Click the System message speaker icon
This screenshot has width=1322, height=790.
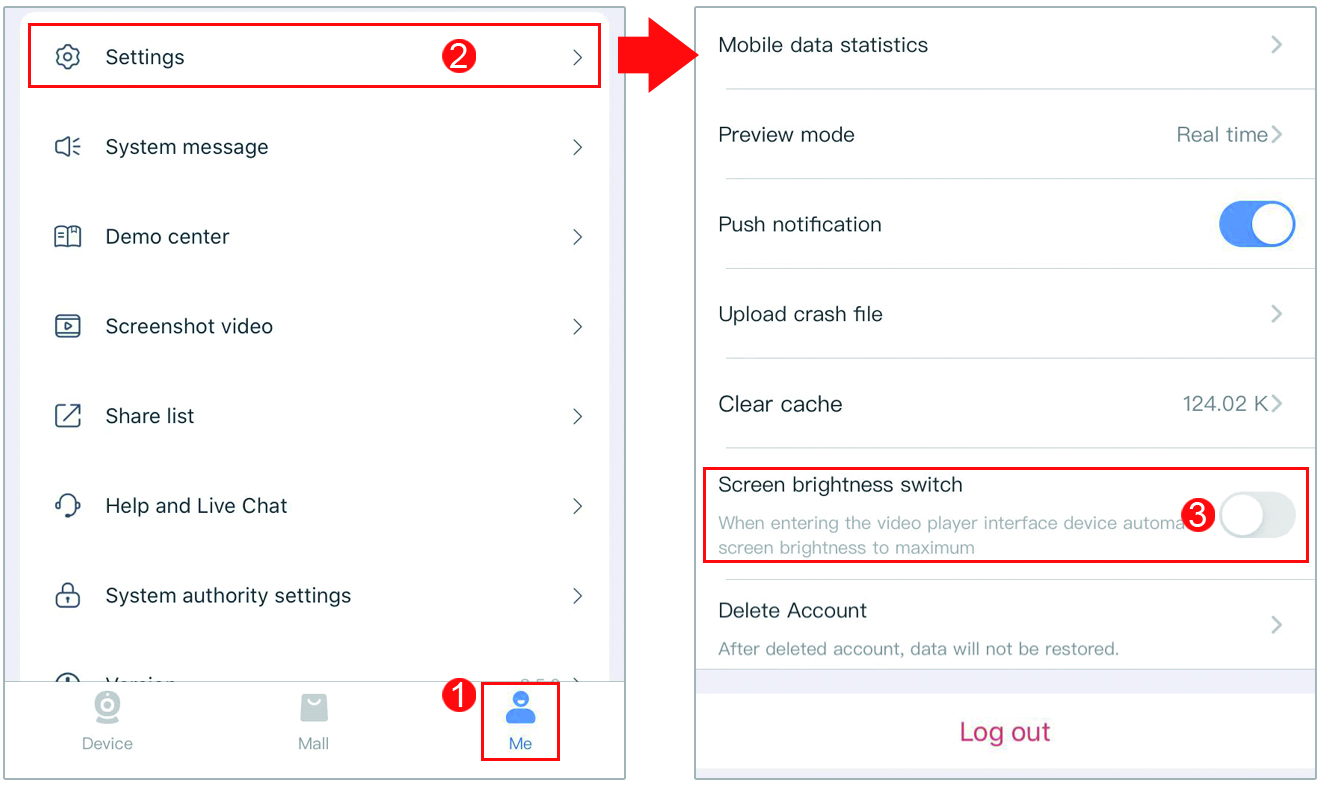click(x=67, y=147)
